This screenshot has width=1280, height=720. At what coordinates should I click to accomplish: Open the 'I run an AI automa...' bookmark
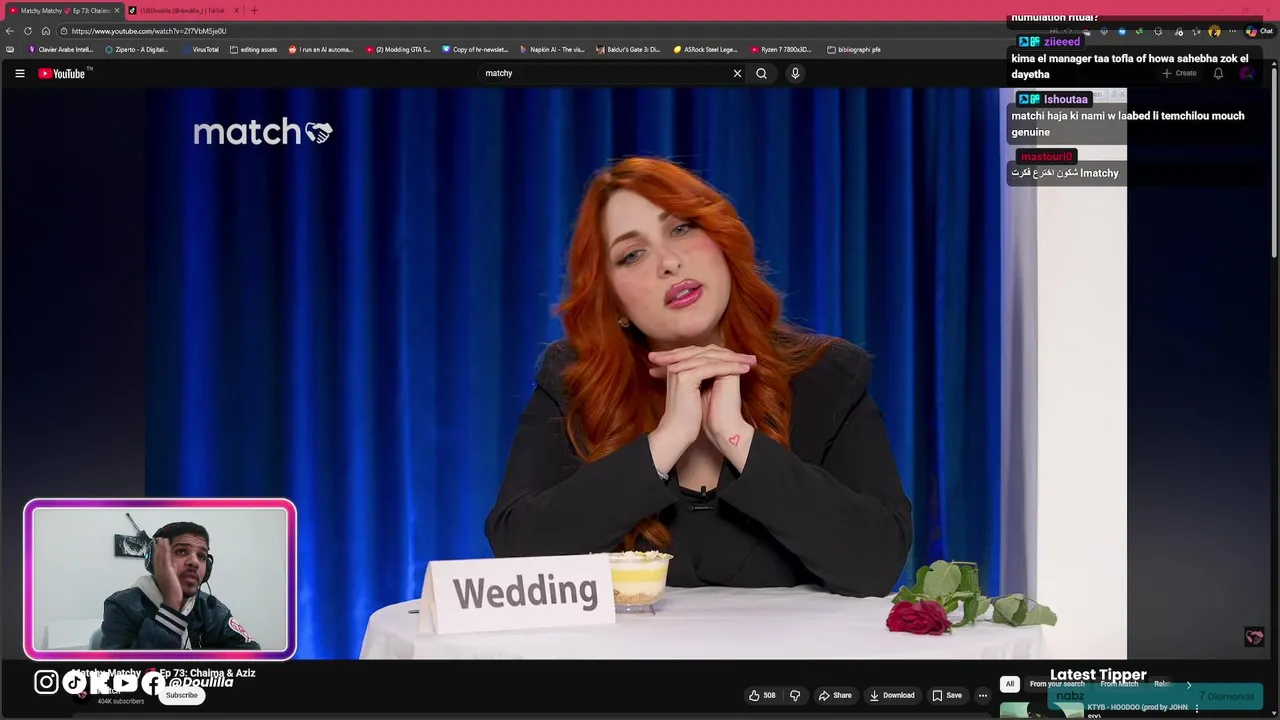pos(321,49)
